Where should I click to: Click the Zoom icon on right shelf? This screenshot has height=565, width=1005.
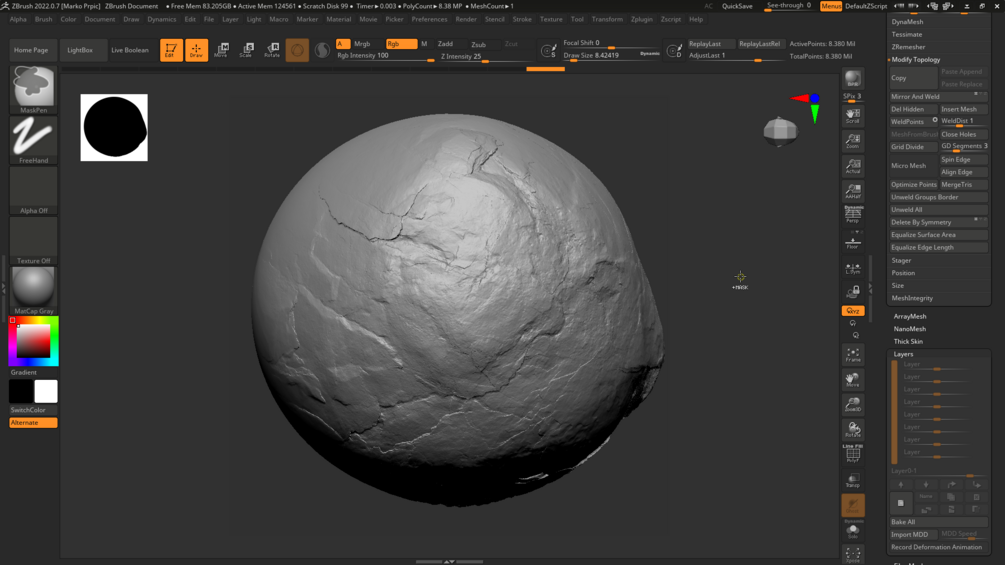(x=852, y=141)
